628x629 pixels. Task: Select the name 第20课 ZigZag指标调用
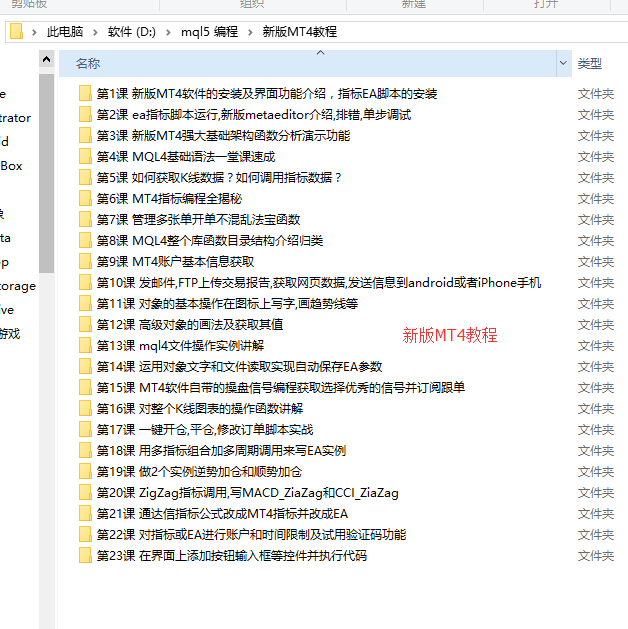(x=248, y=493)
